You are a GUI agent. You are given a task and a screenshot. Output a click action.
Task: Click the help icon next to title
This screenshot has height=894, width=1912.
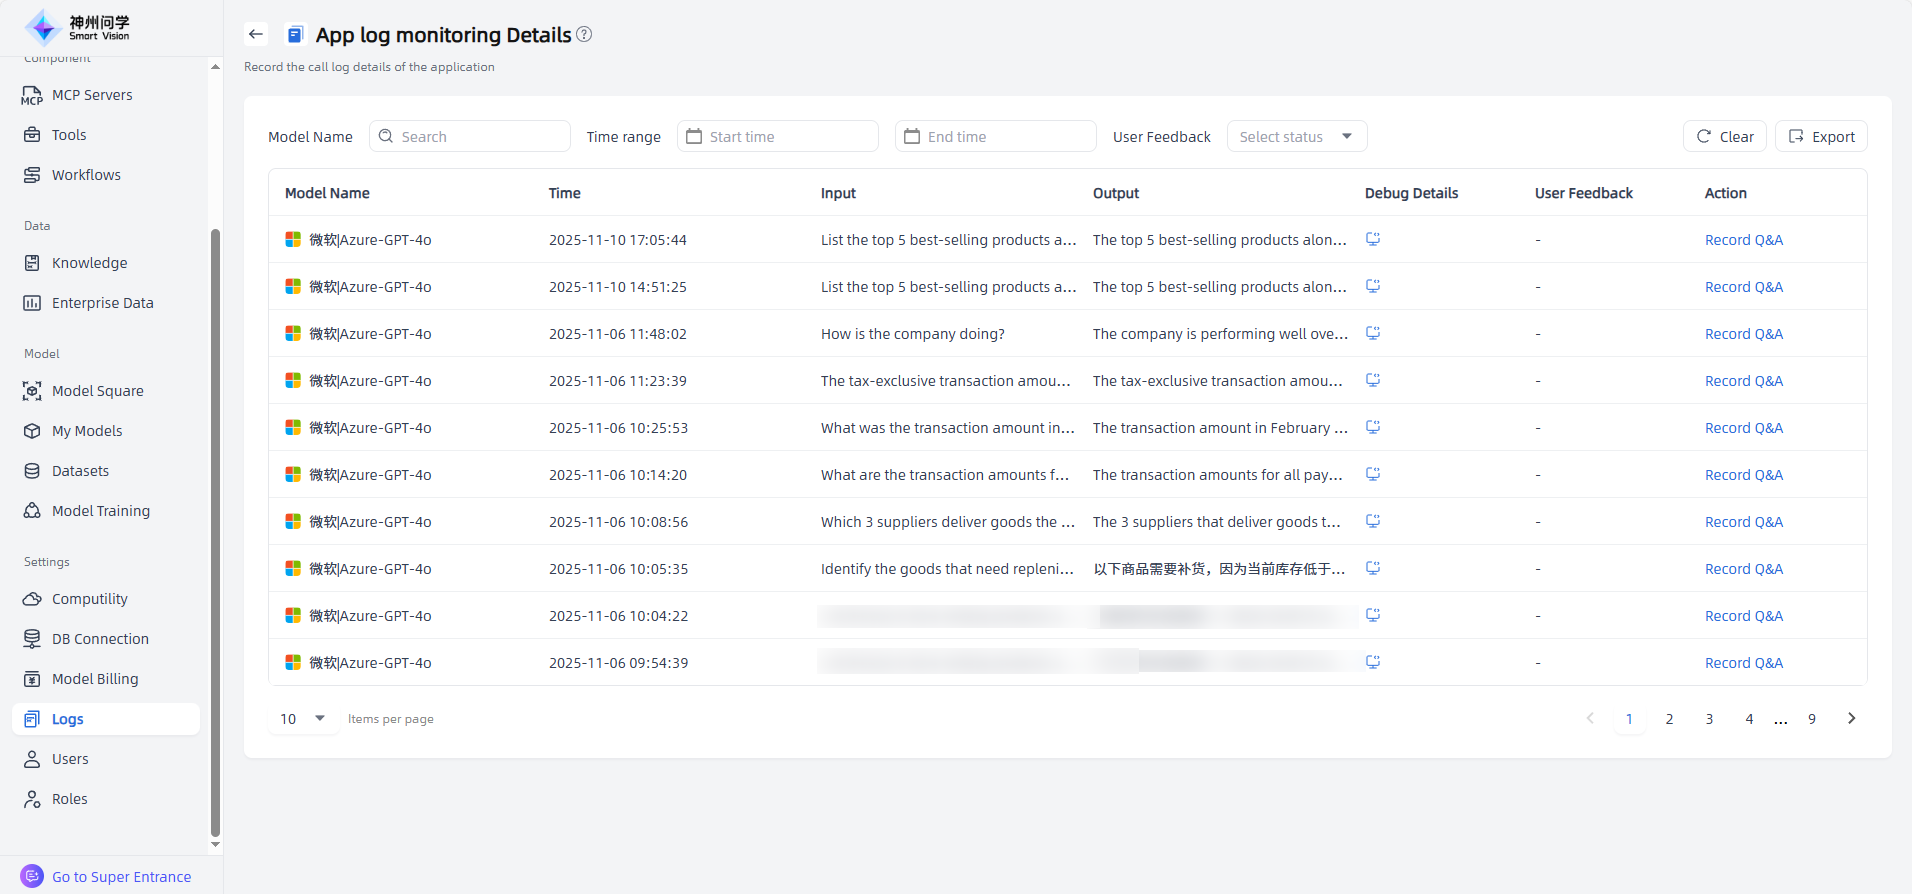(x=584, y=34)
